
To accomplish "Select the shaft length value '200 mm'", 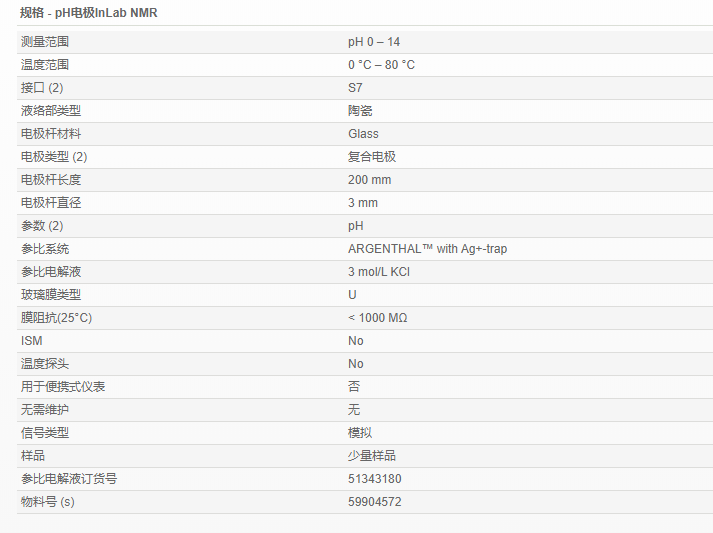I will click(x=369, y=180).
